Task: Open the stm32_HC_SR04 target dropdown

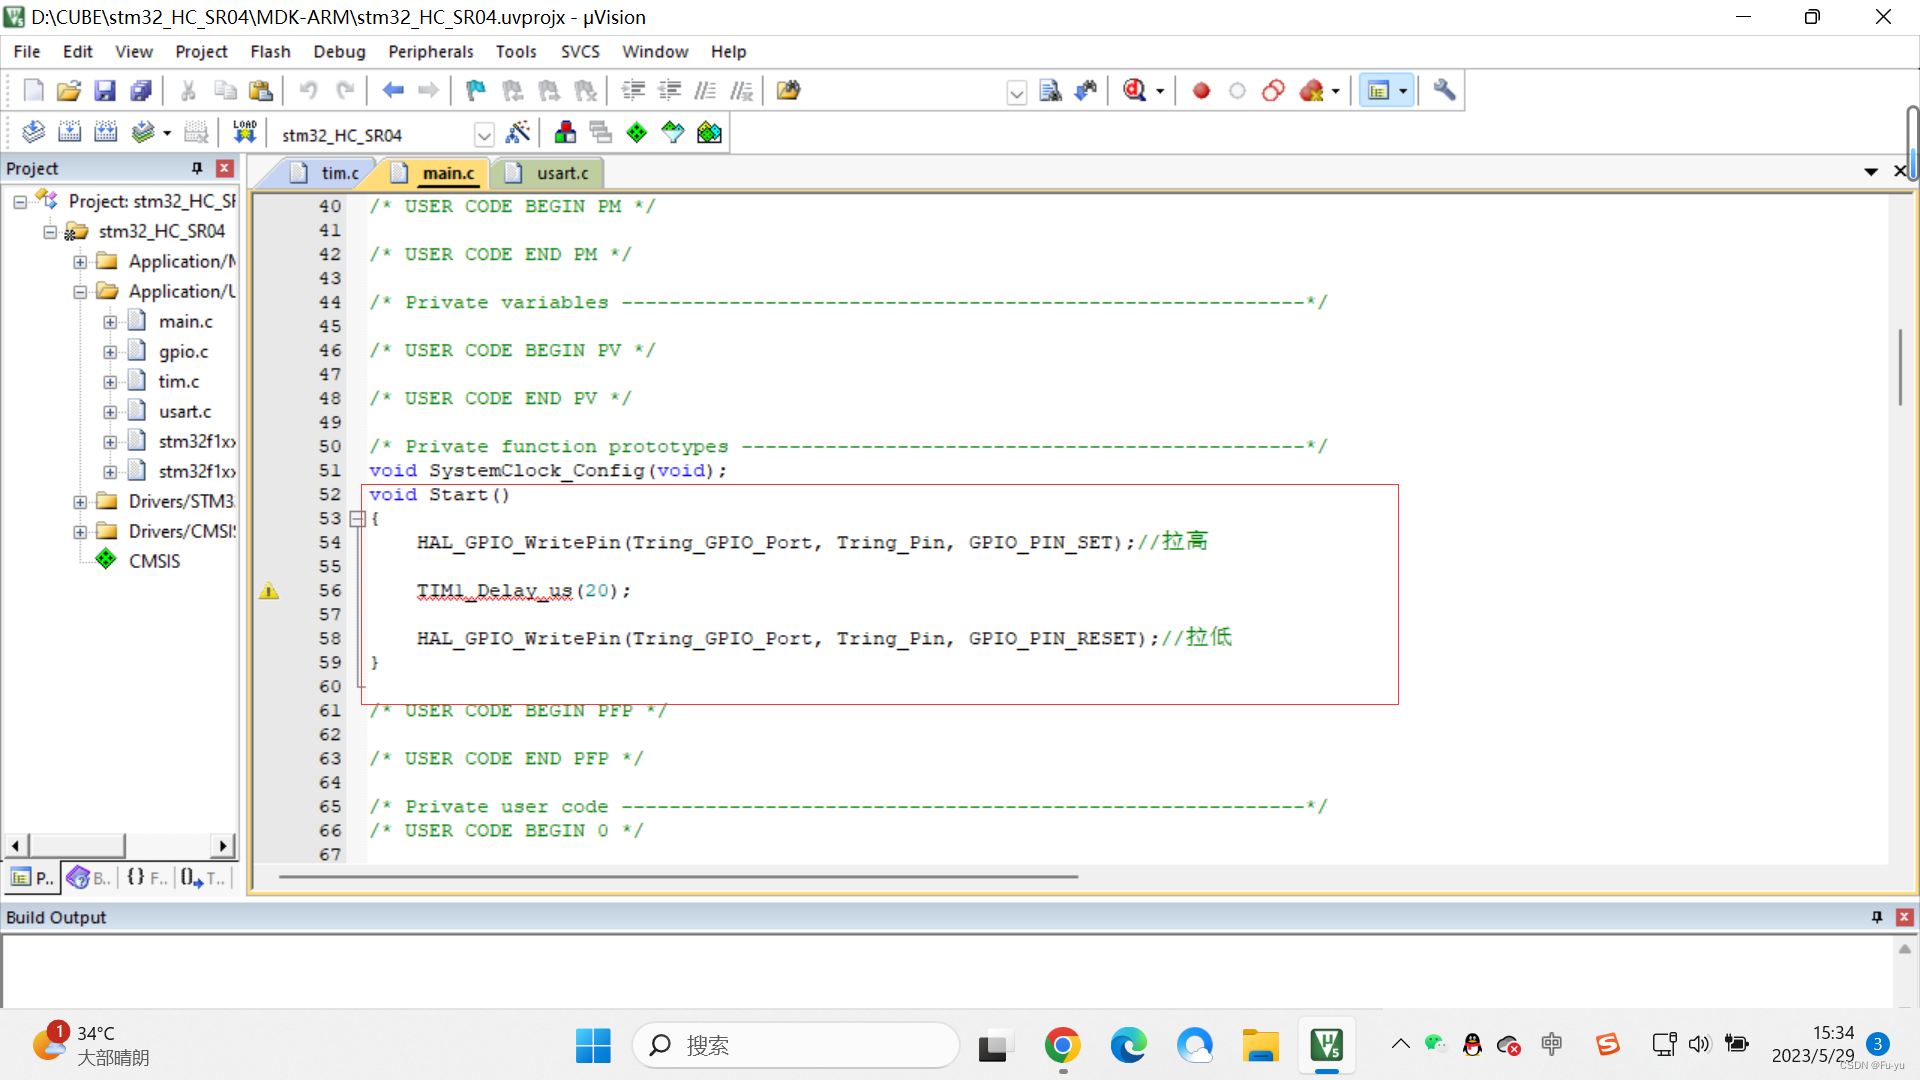Action: 484,135
